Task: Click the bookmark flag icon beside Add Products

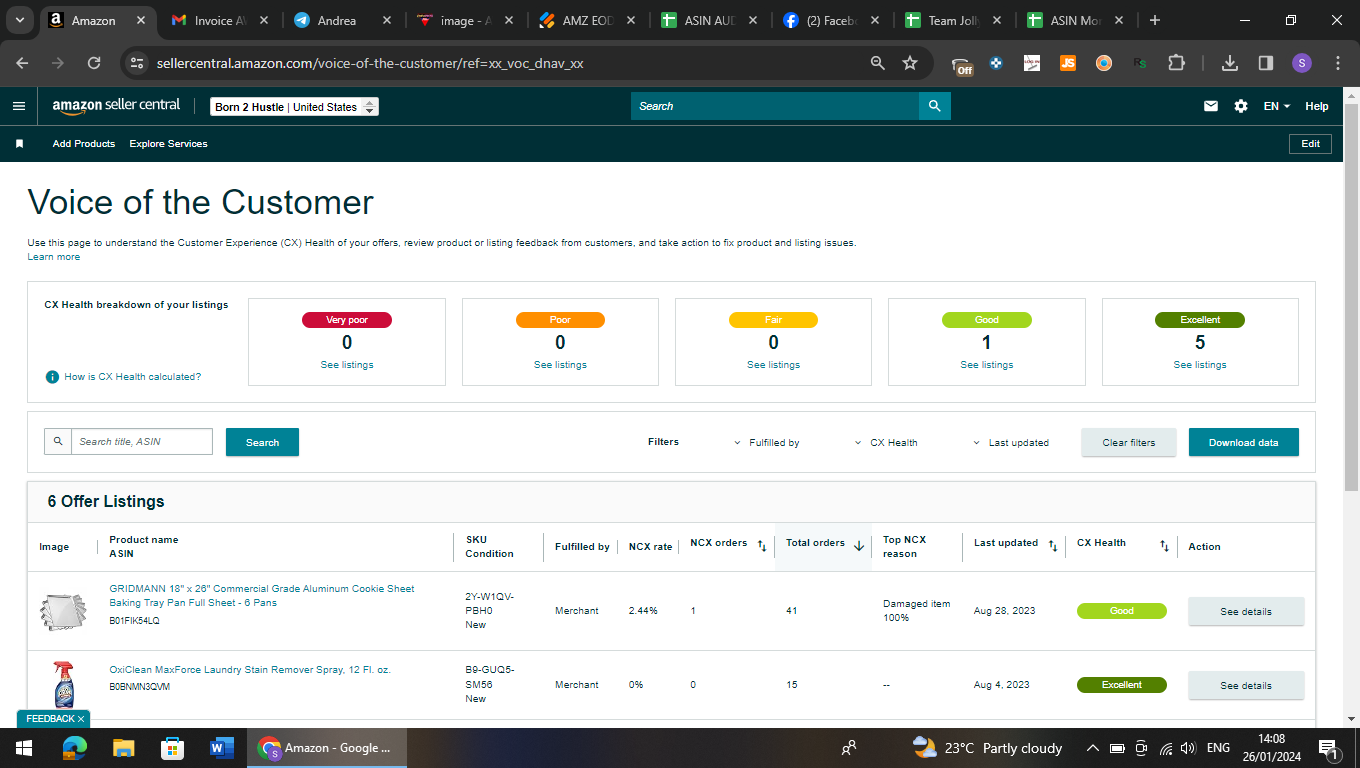Action: pos(19,144)
